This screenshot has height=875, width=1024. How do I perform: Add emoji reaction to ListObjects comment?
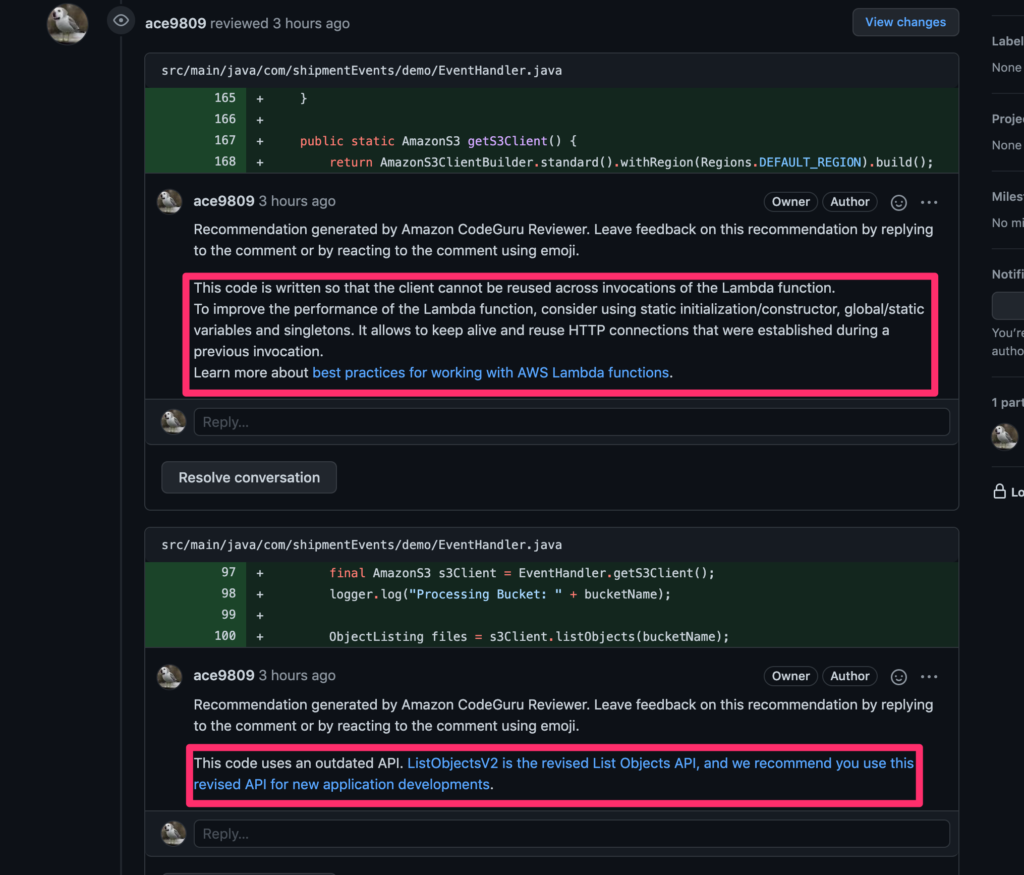[899, 677]
